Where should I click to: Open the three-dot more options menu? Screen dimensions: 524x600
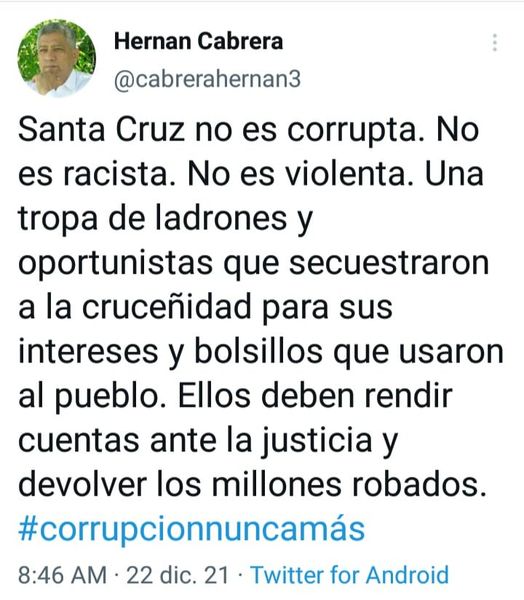coord(495,42)
